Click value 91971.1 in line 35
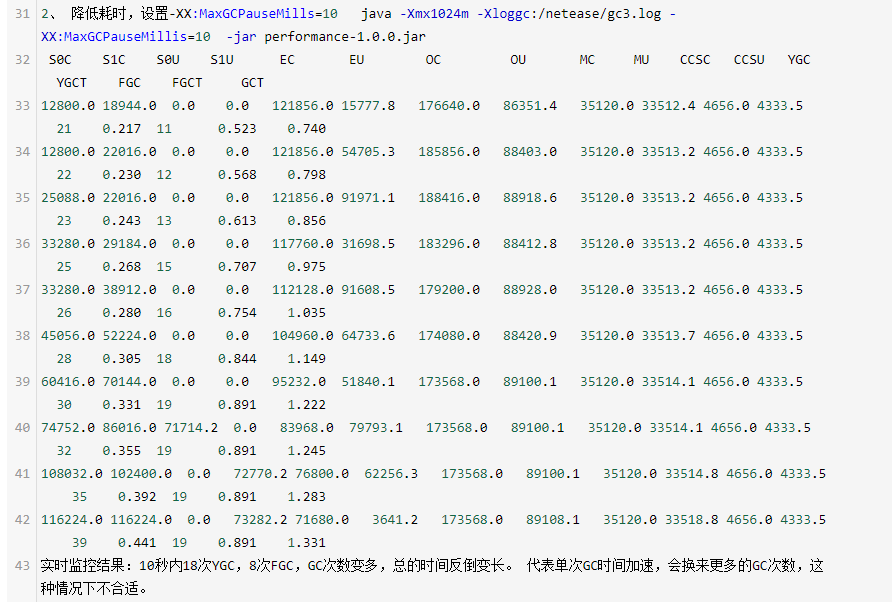This screenshot has width=892, height=602. click(368, 198)
